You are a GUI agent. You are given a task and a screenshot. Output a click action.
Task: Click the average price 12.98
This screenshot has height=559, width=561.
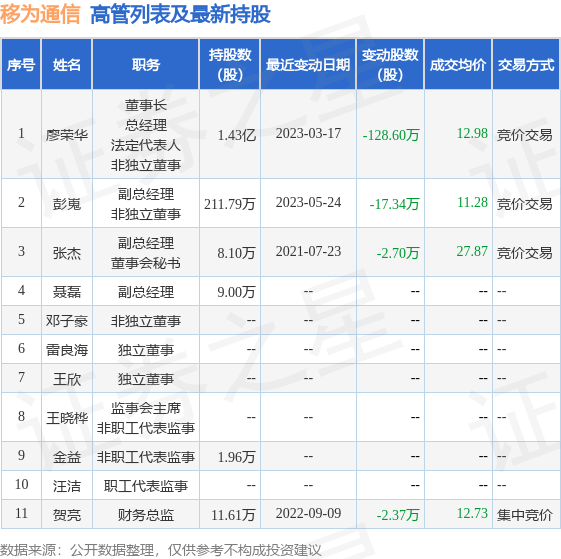click(x=472, y=133)
